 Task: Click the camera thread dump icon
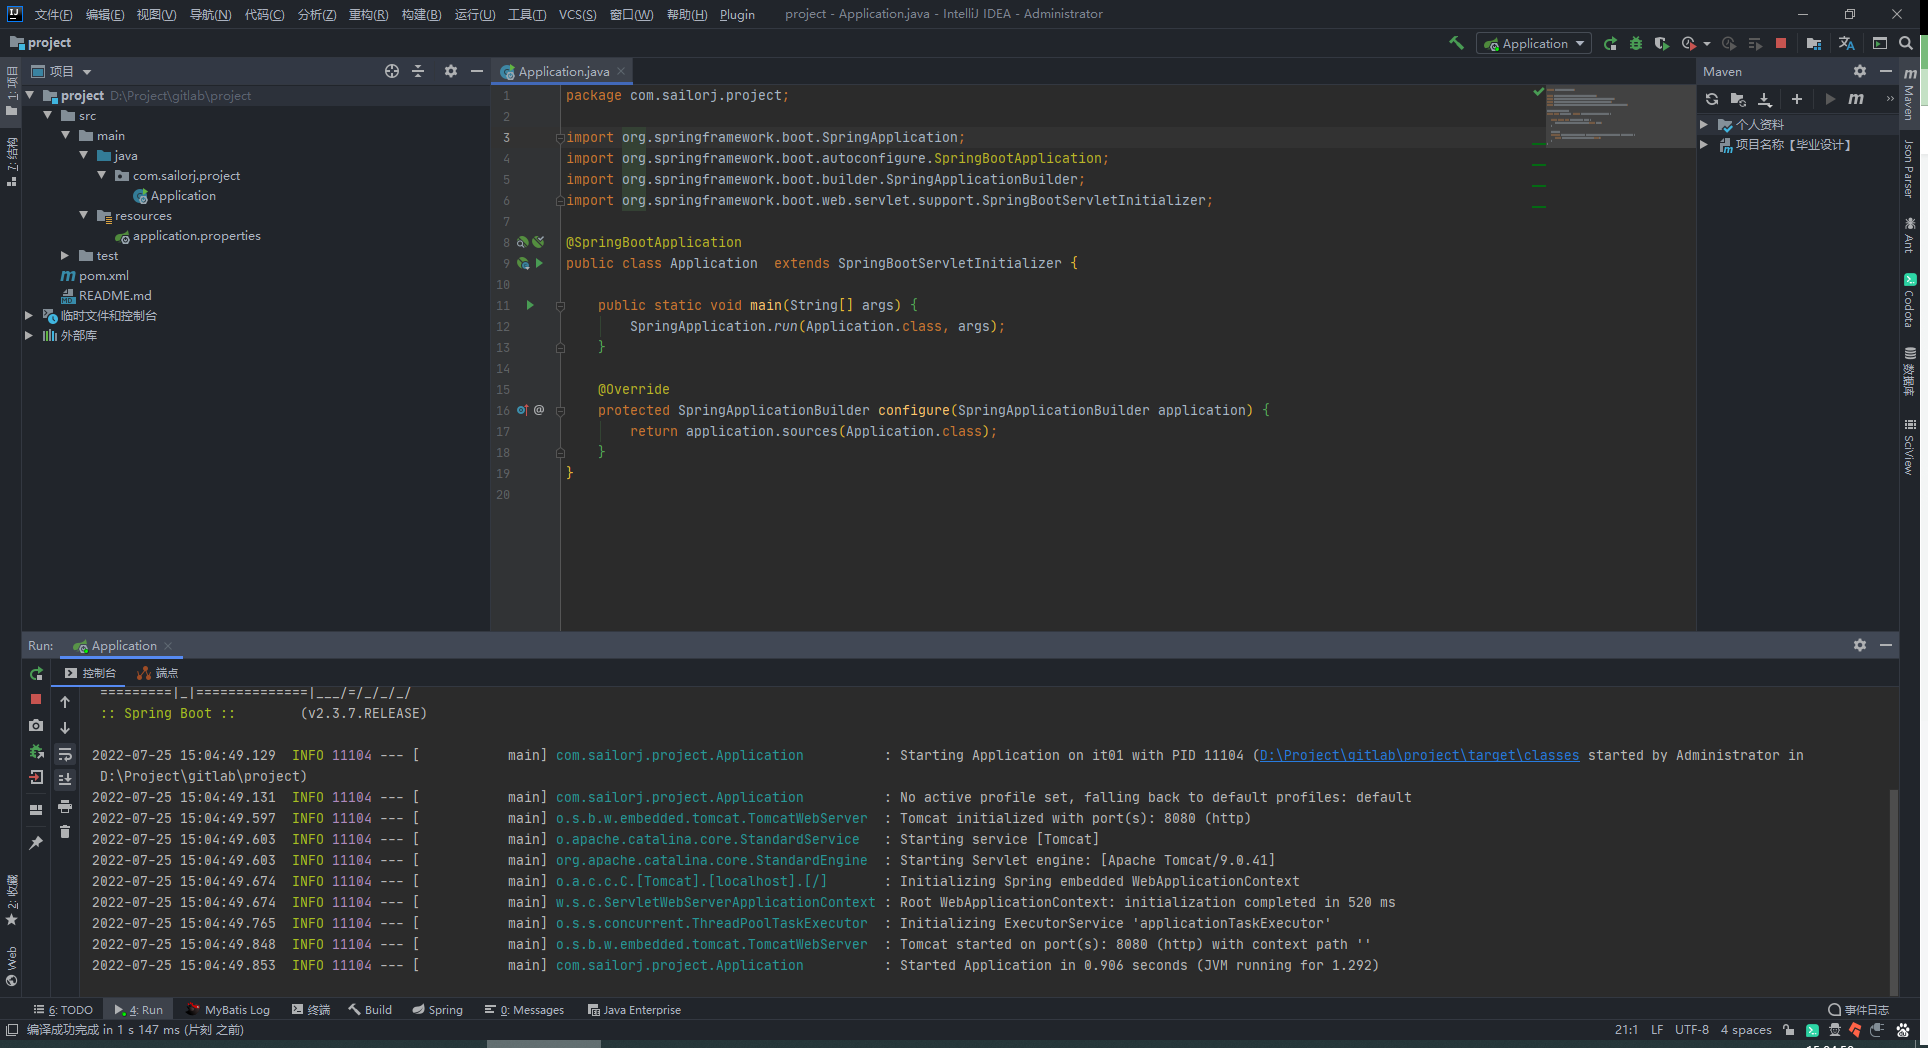[x=36, y=725]
